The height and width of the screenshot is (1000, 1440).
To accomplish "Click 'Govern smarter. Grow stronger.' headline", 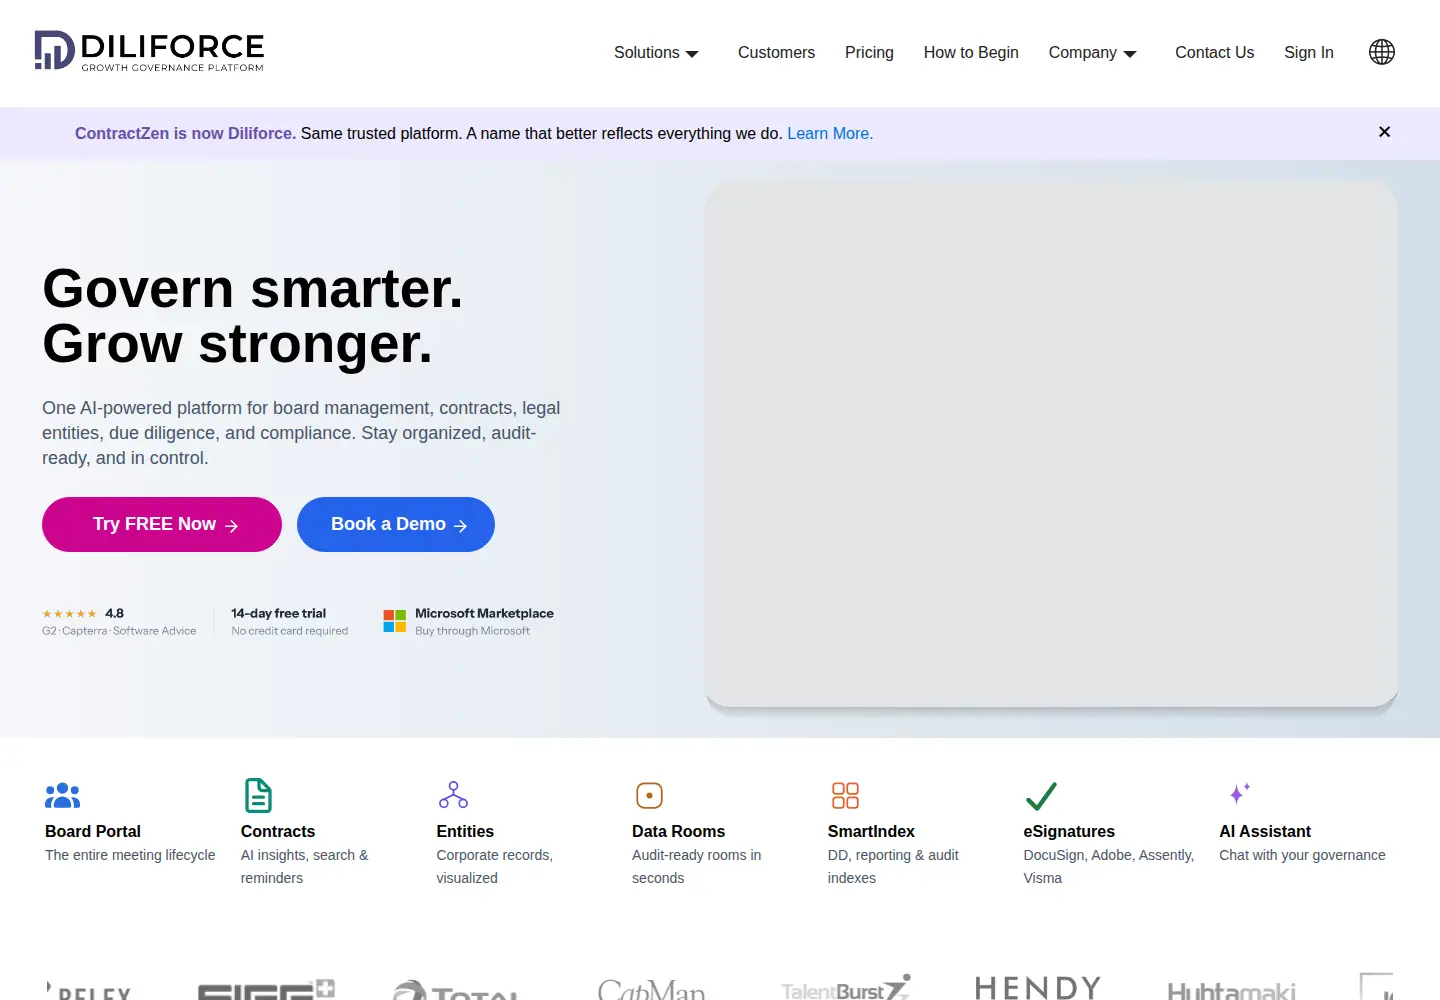I will pyautogui.click(x=253, y=316).
